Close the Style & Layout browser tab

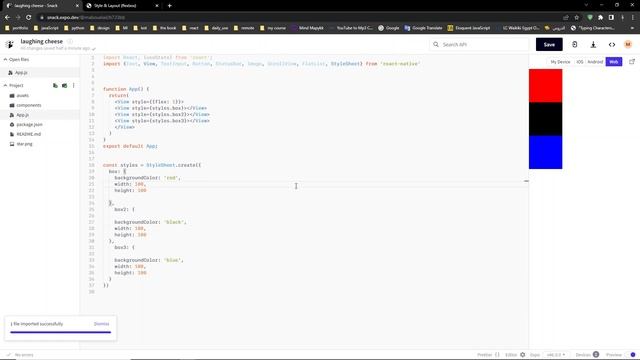pos(157,6)
